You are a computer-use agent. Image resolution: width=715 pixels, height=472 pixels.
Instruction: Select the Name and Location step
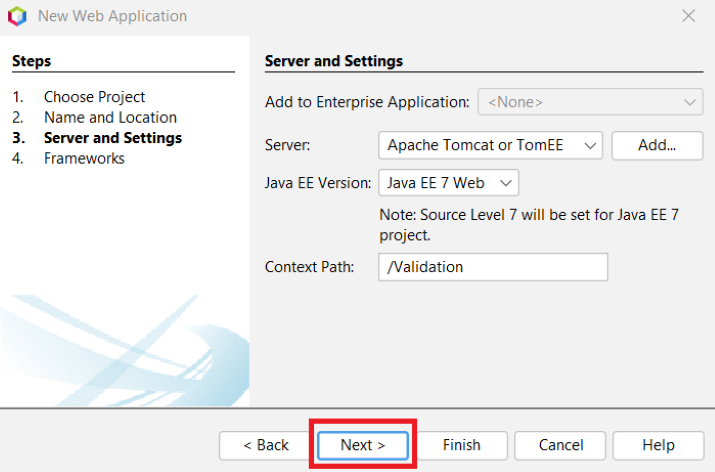pos(110,117)
